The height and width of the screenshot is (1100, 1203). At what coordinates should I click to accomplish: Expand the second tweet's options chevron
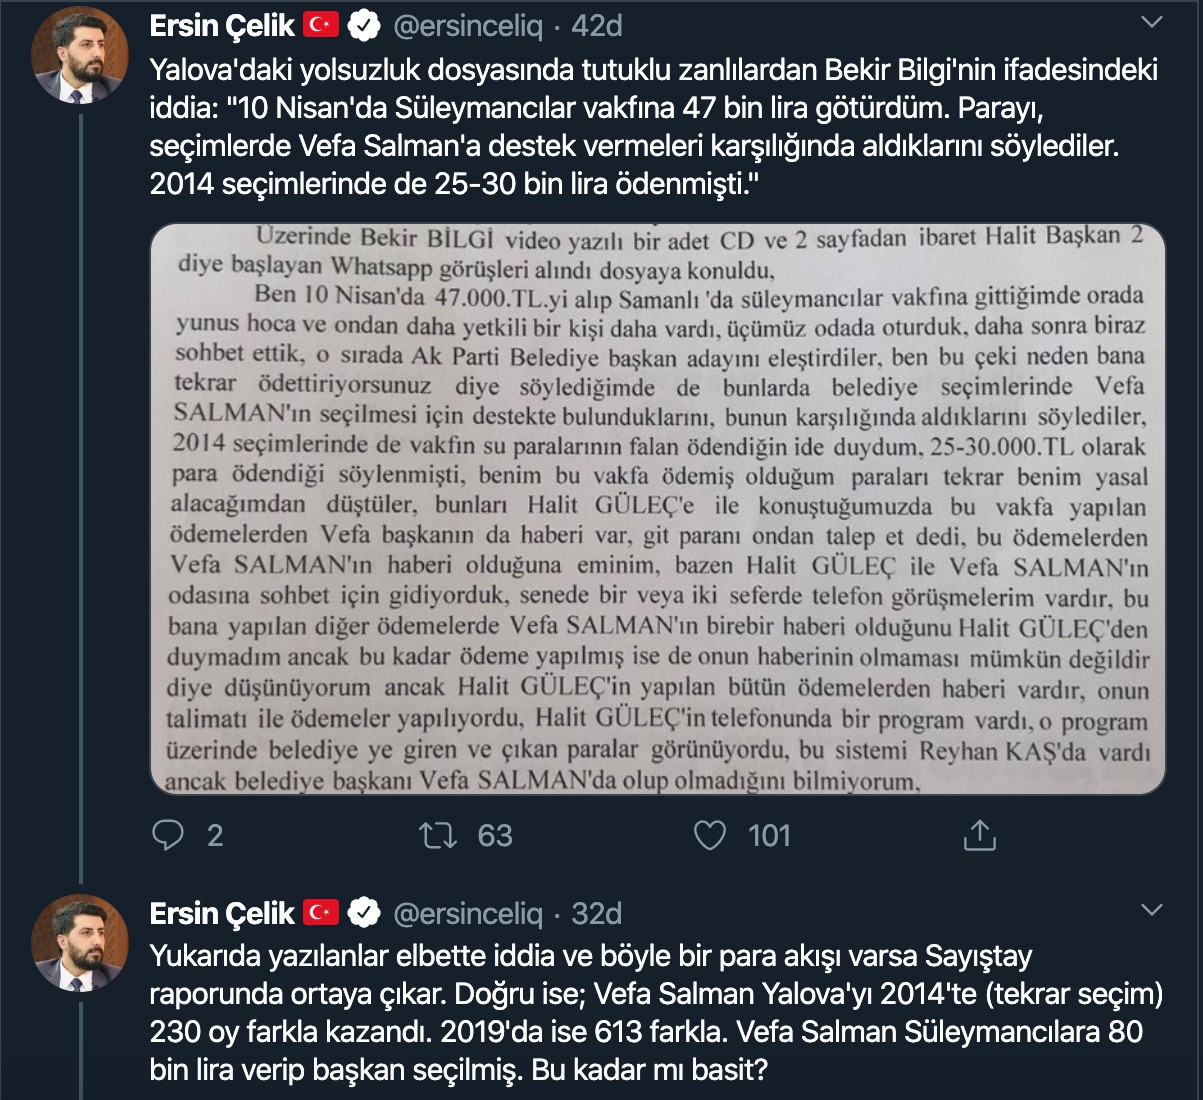pyautogui.click(x=1152, y=910)
